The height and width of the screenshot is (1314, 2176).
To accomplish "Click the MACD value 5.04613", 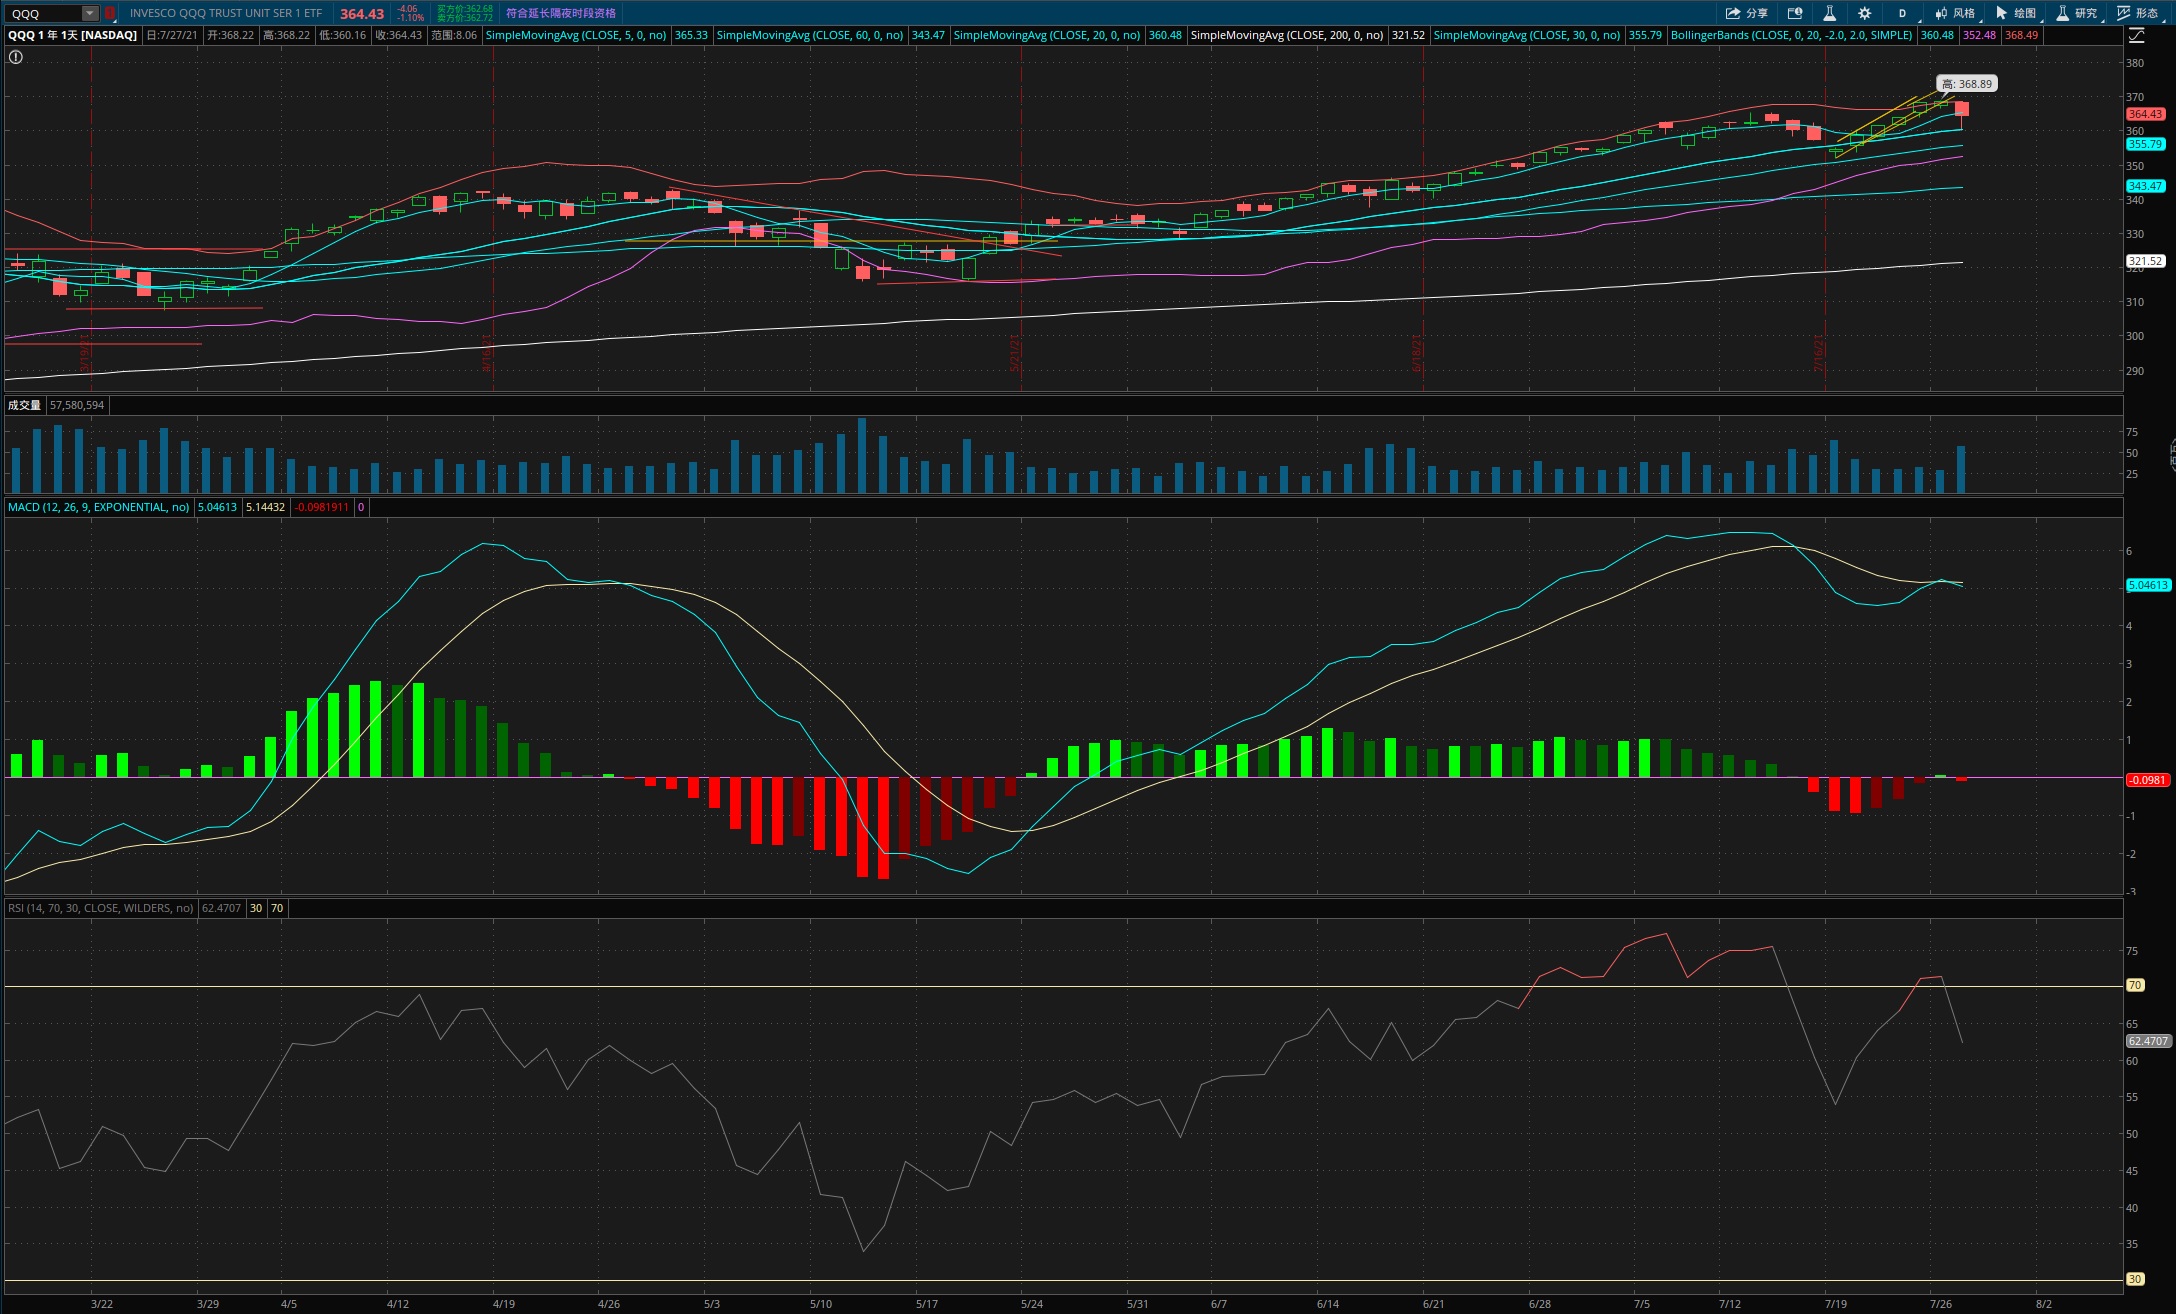I will click(217, 507).
